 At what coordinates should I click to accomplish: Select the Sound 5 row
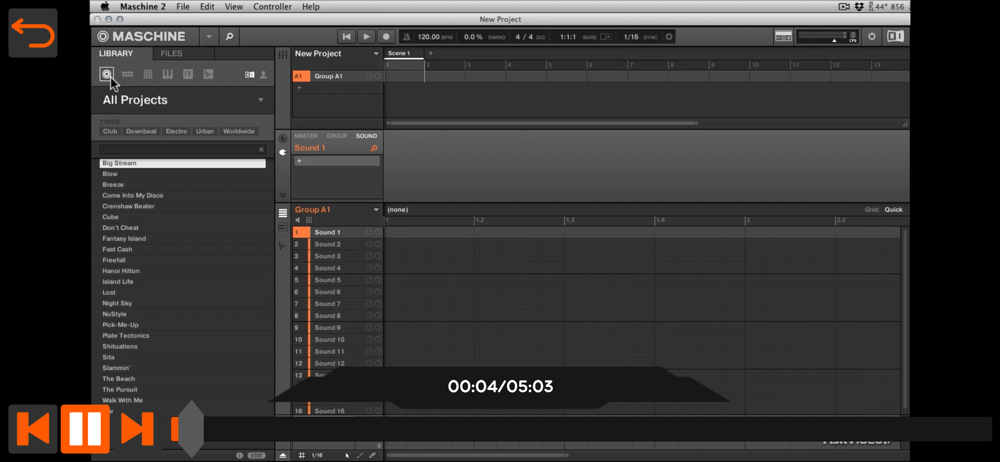tap(337, 280)
